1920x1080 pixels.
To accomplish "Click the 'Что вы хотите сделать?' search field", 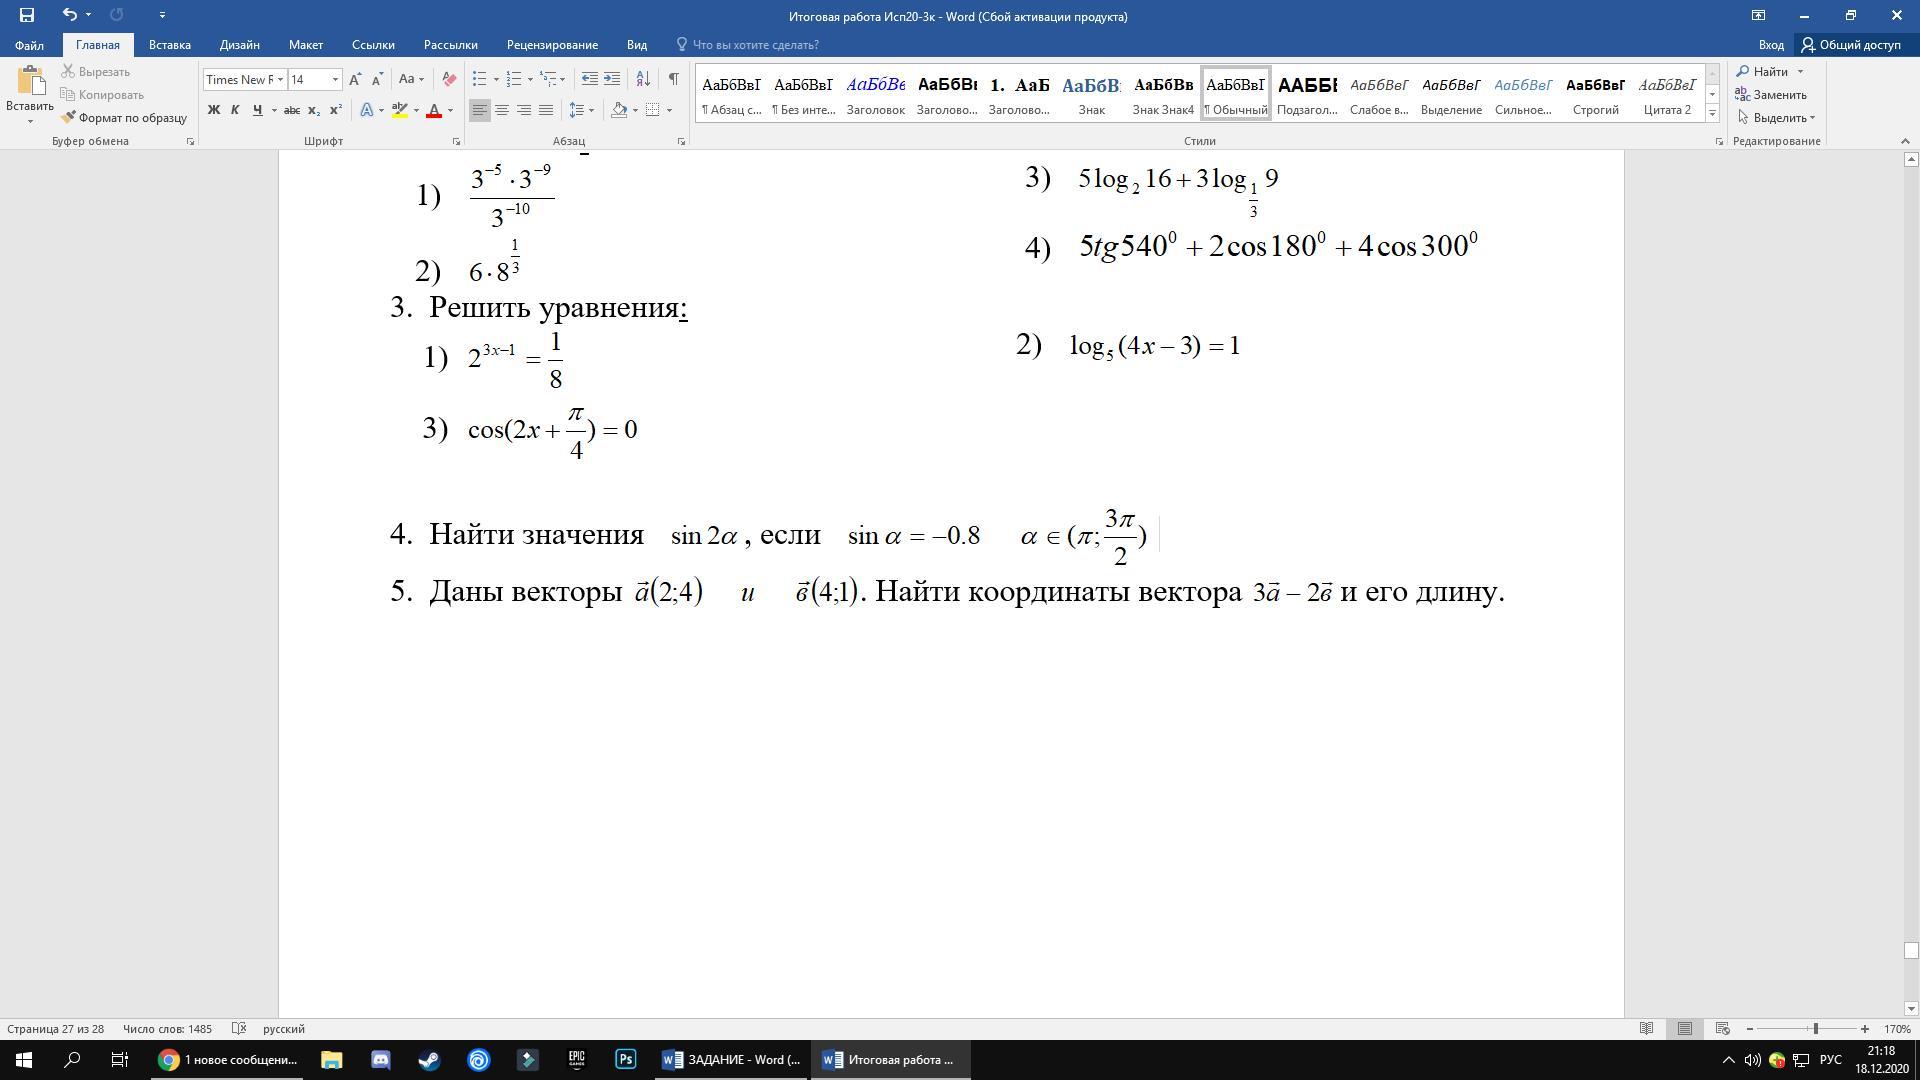I will [x=755, y=45].
